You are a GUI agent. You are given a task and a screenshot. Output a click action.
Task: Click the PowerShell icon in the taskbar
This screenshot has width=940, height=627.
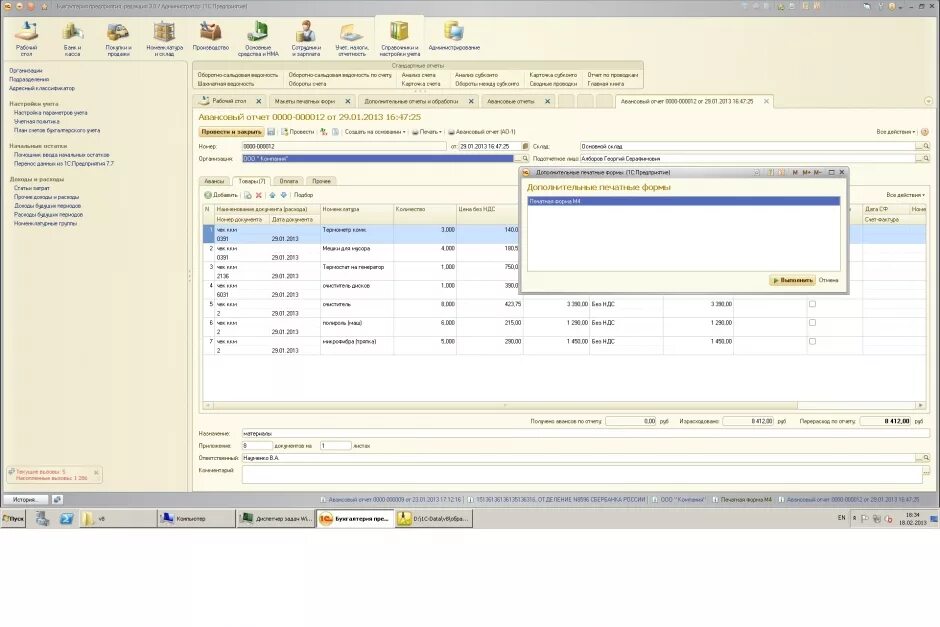click(x=66, y=519)
